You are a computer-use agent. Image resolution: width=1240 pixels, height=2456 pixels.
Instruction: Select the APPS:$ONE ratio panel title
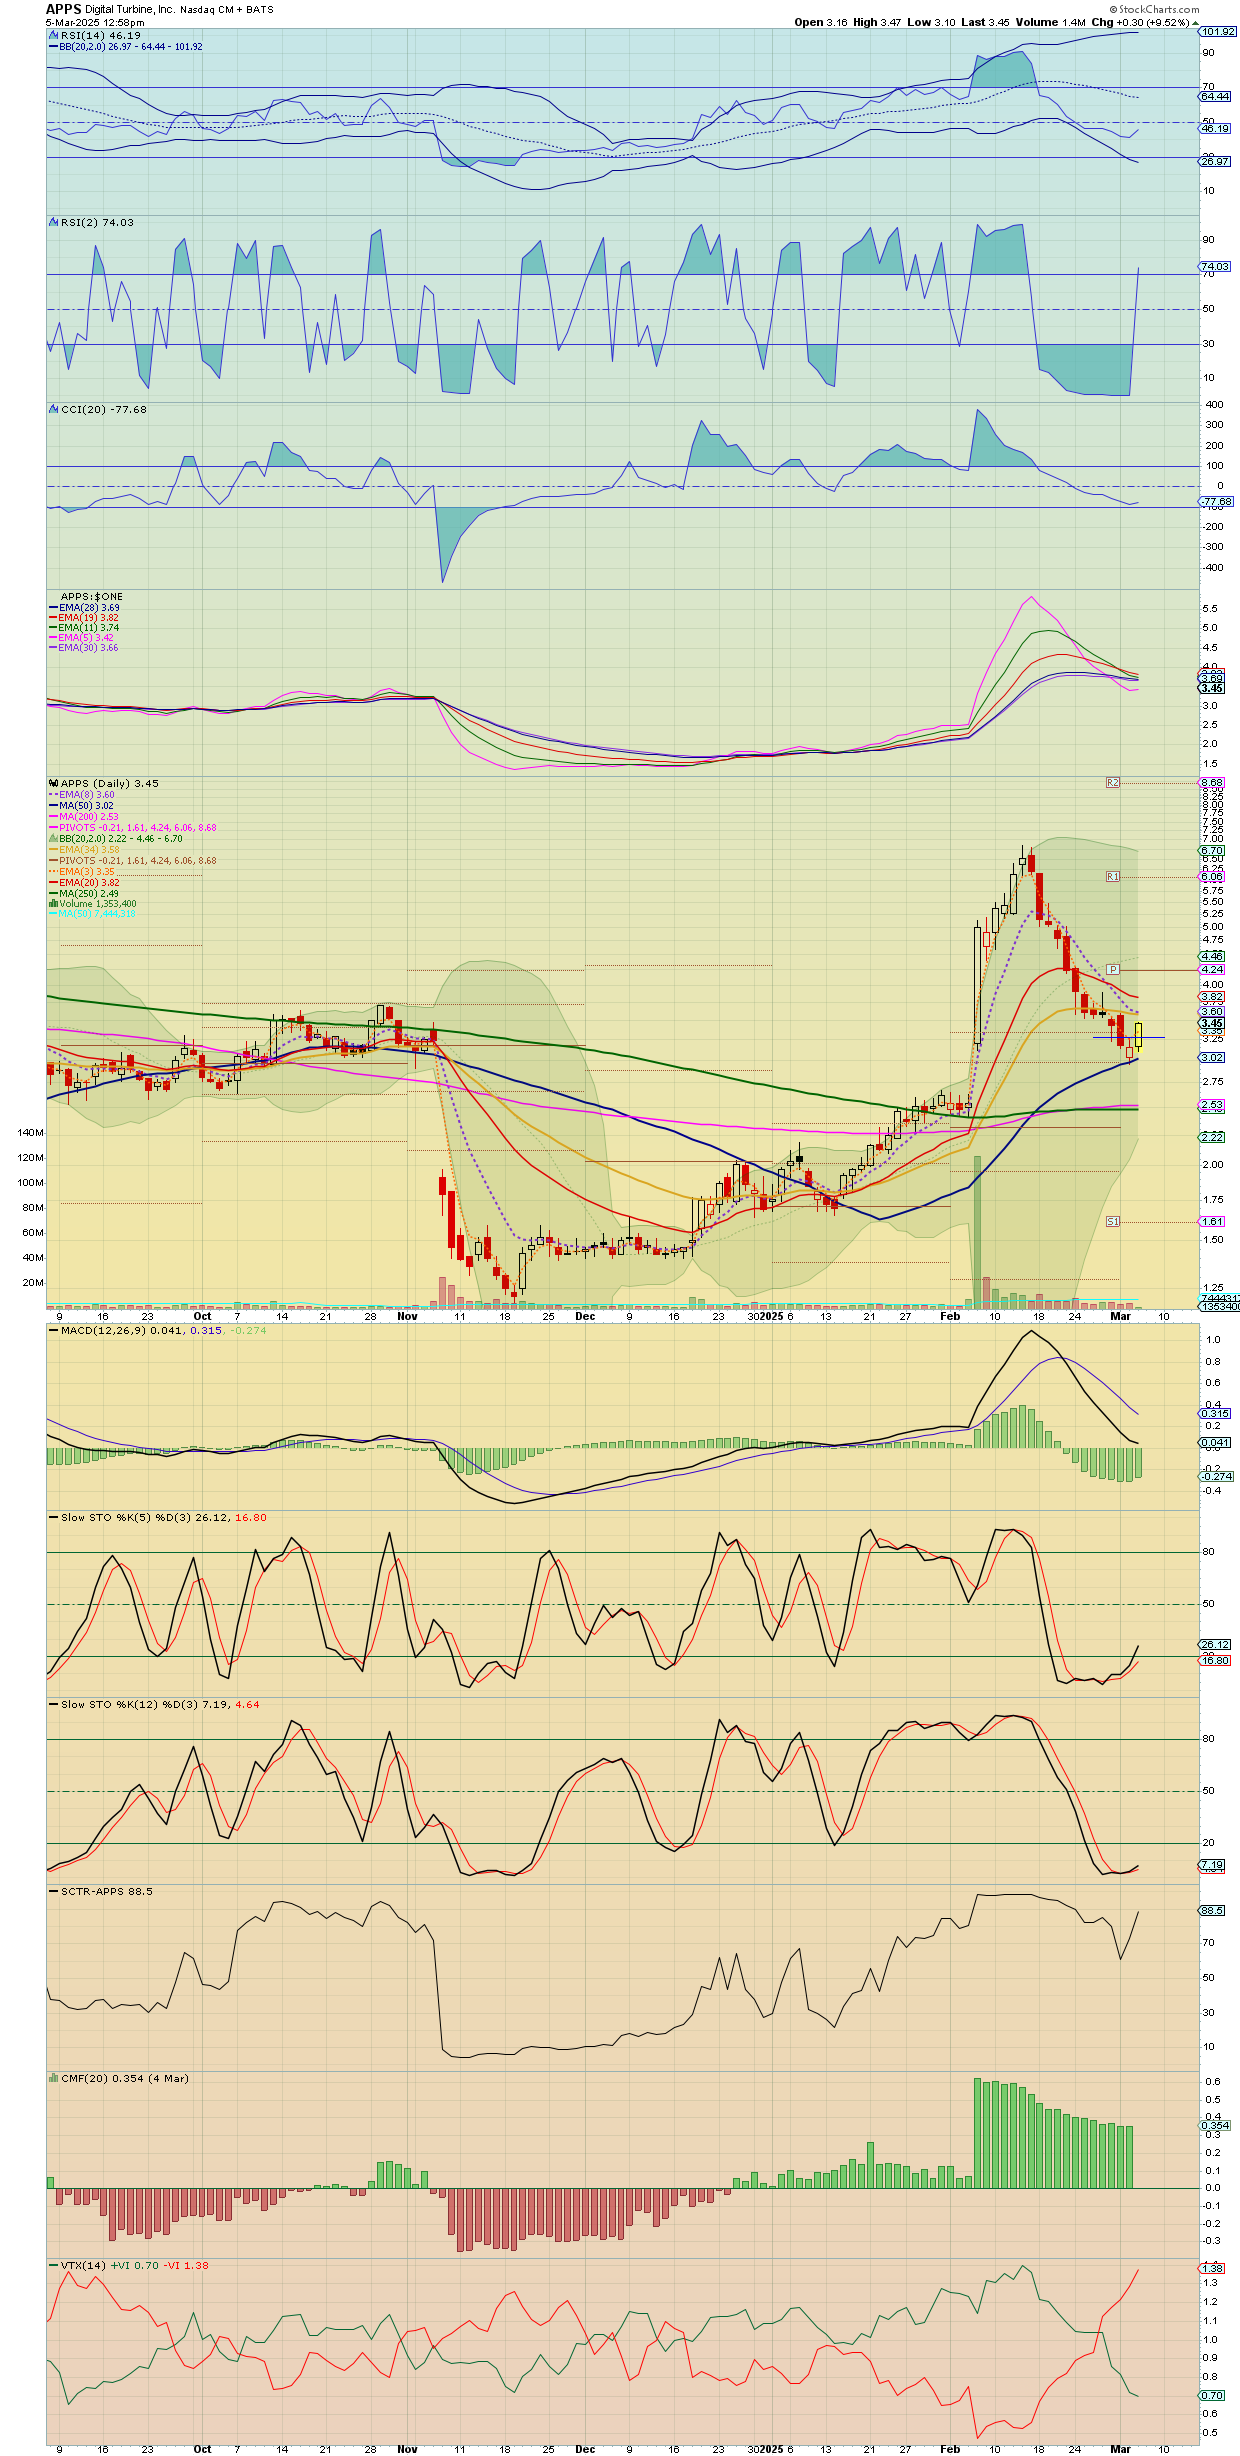coord(92,596)
